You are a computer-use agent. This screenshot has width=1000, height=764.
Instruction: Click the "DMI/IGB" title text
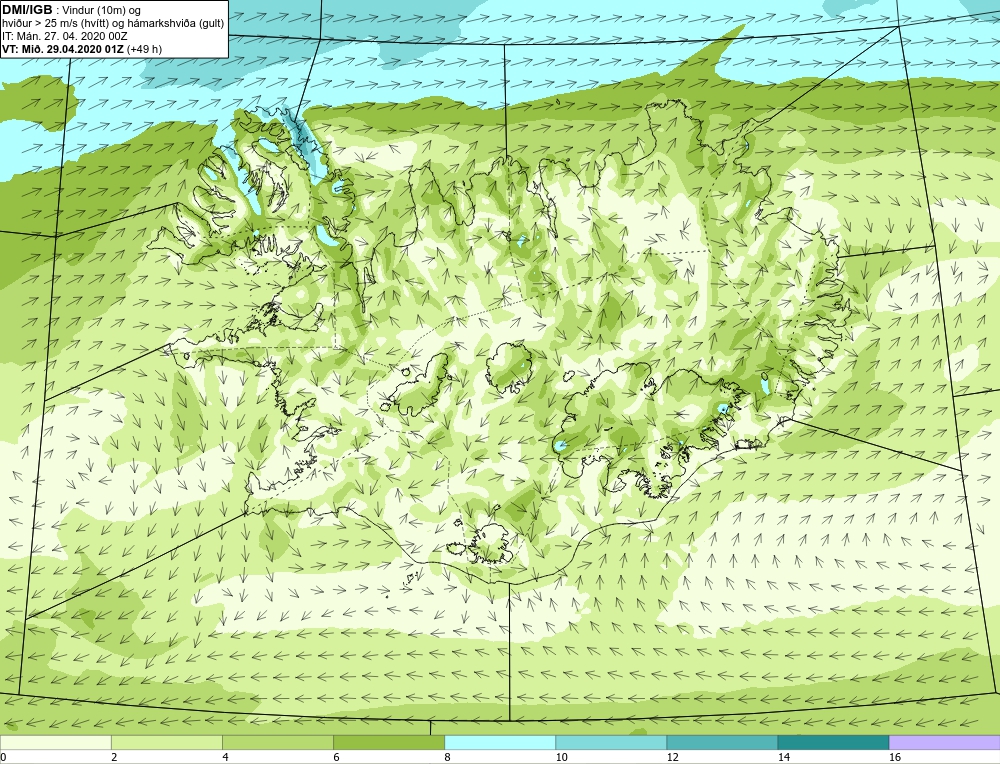27,10
